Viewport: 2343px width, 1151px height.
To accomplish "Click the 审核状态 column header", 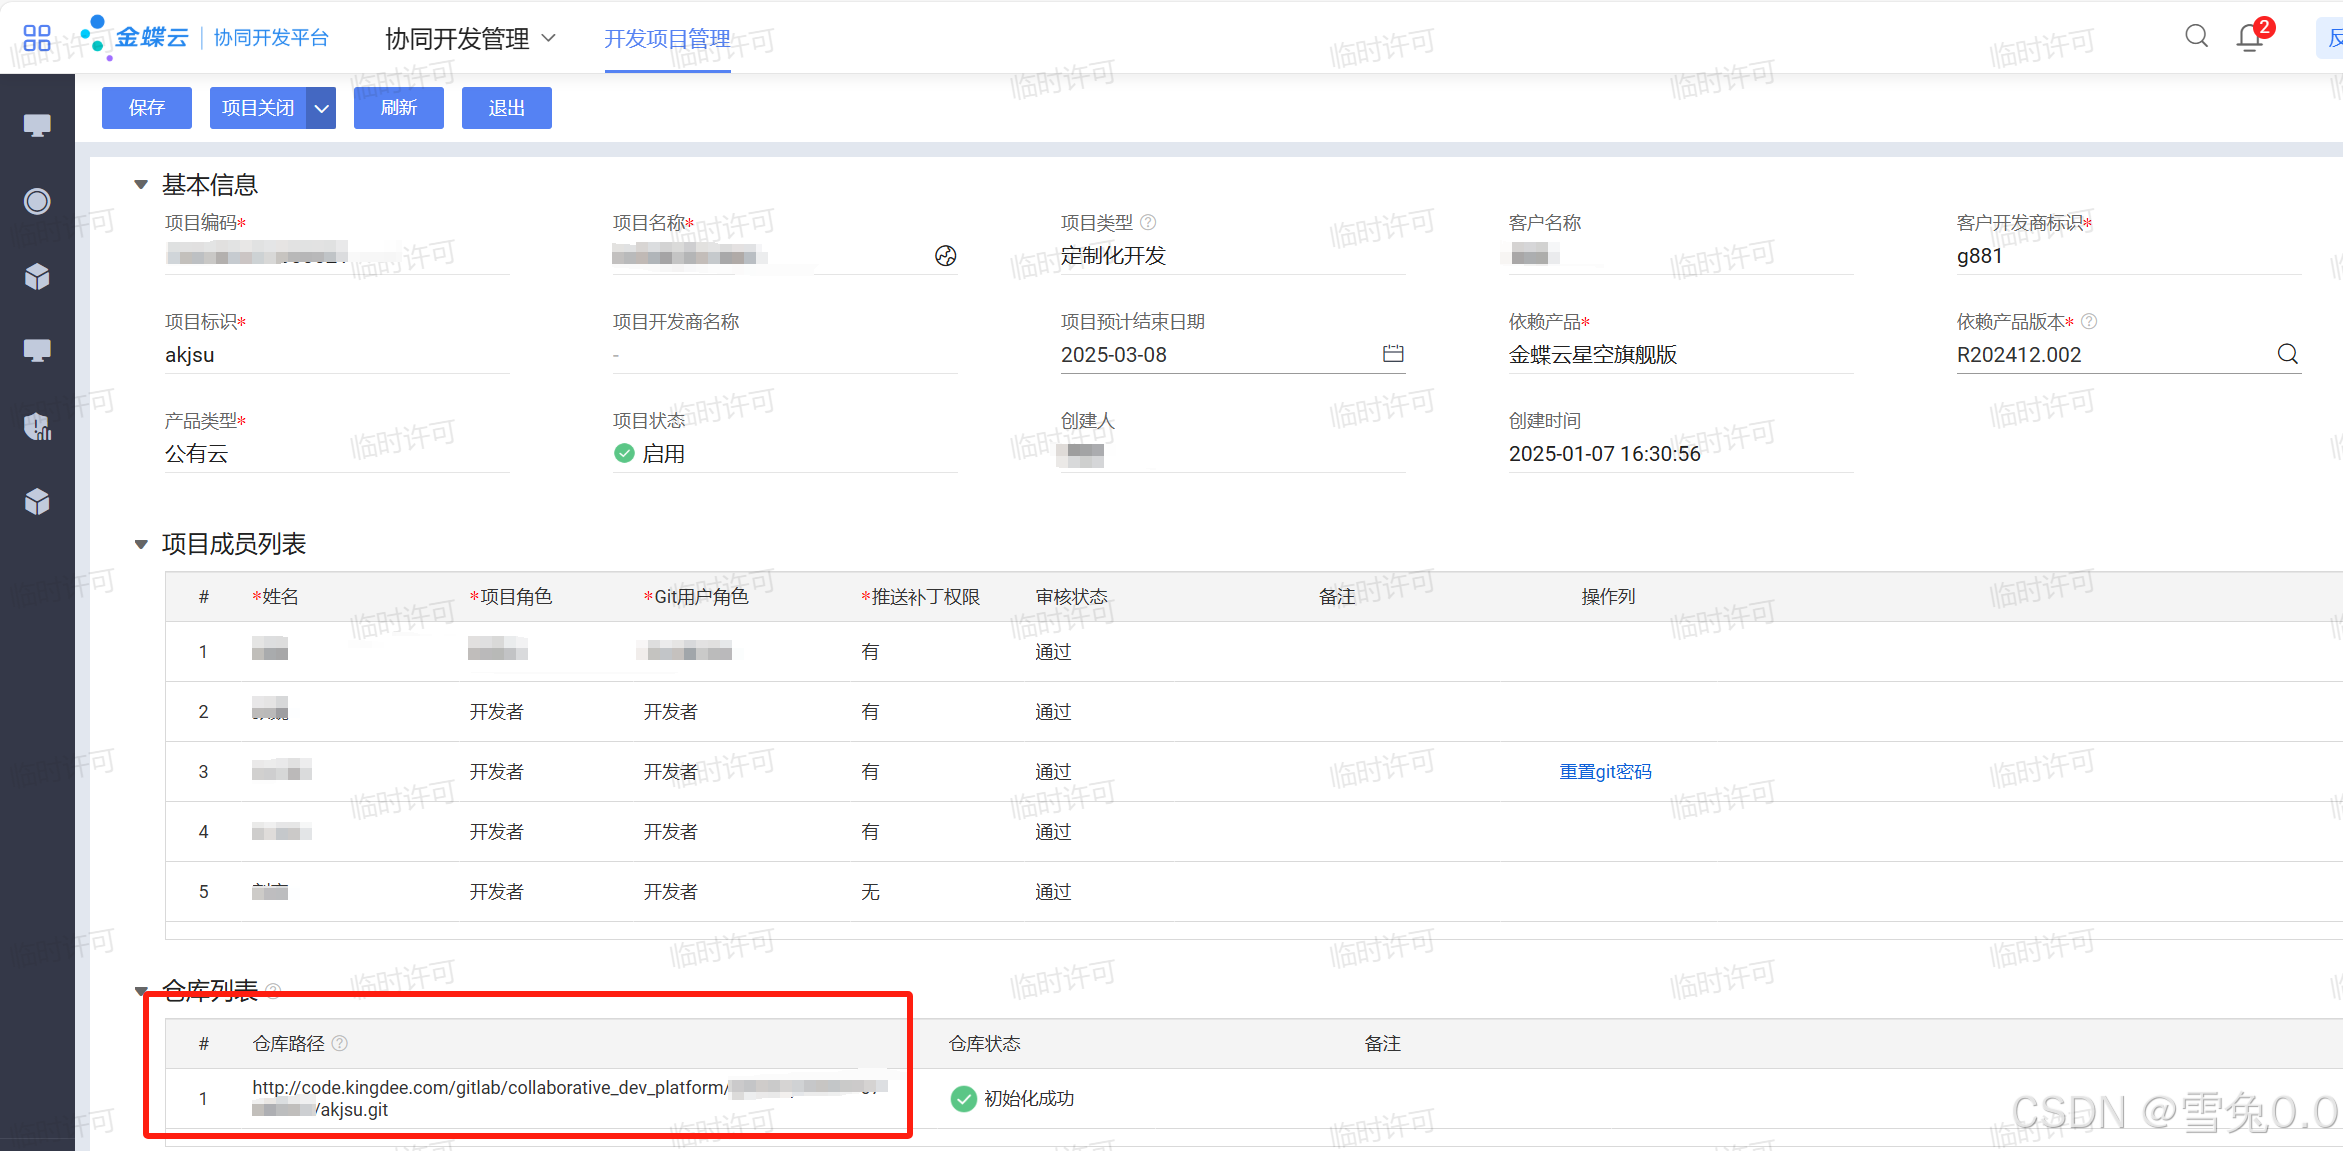I will click(1071, 597).
